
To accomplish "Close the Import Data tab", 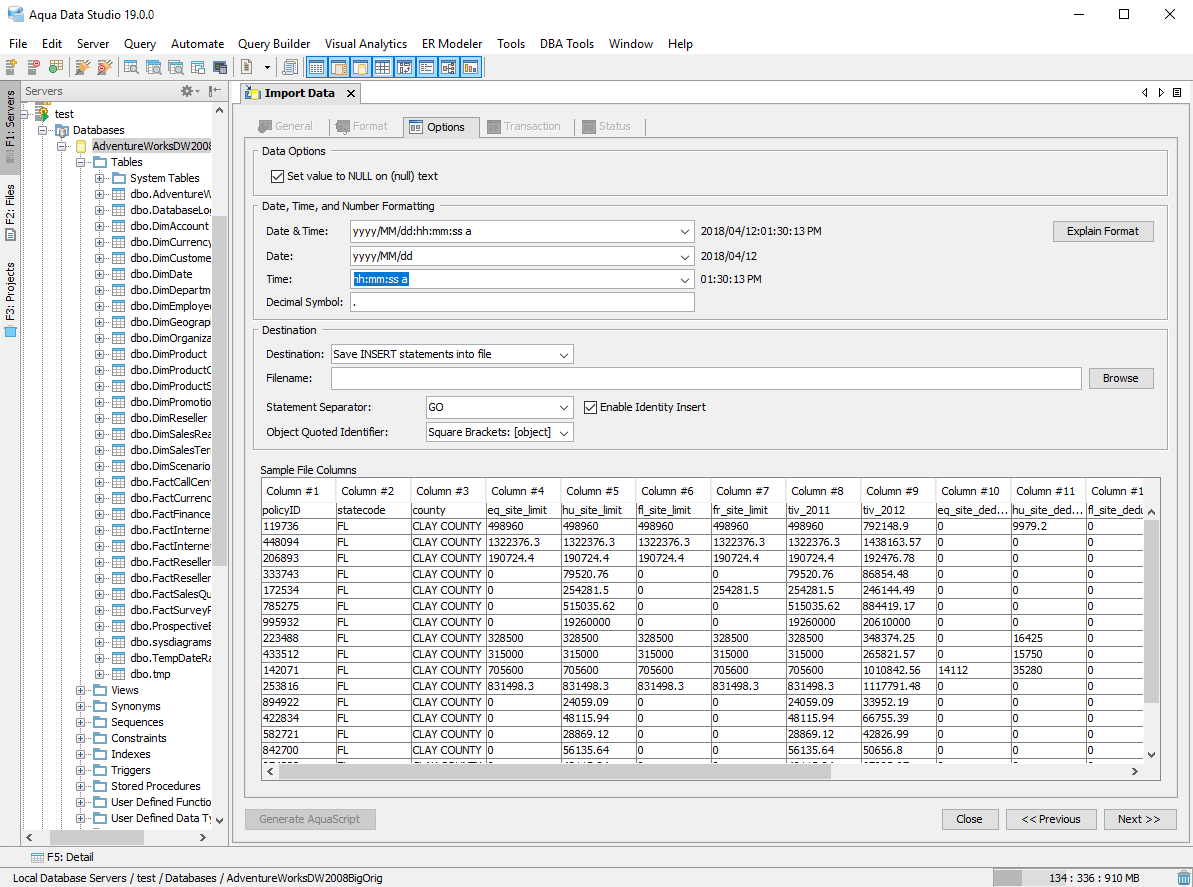I will click(x=351, y=94).
